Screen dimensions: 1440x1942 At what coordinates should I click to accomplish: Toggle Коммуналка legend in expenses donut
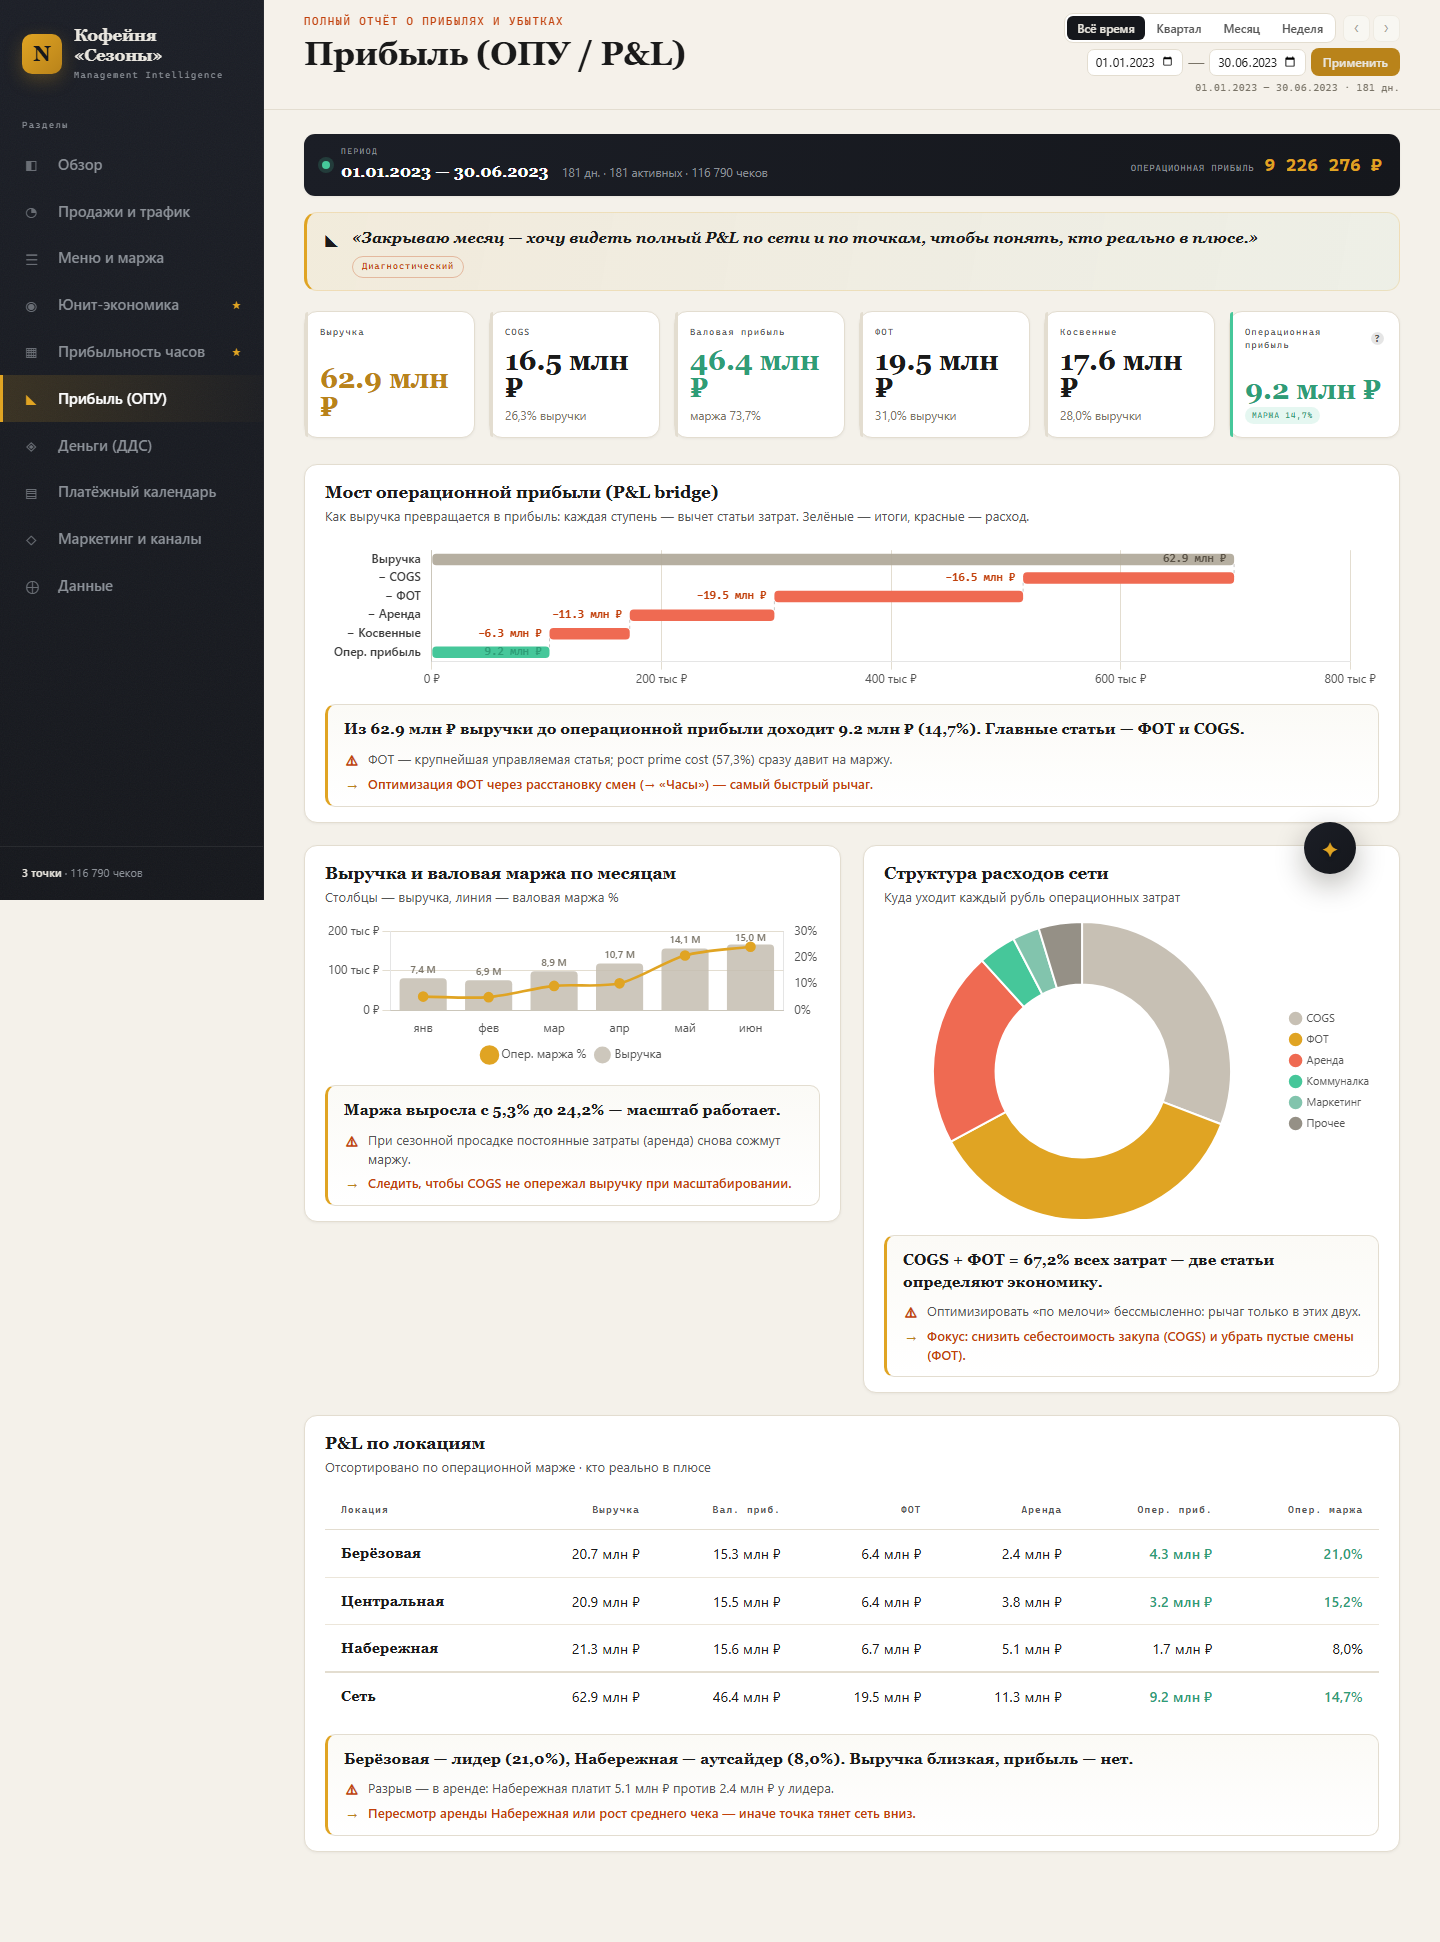point(1329,1081)
